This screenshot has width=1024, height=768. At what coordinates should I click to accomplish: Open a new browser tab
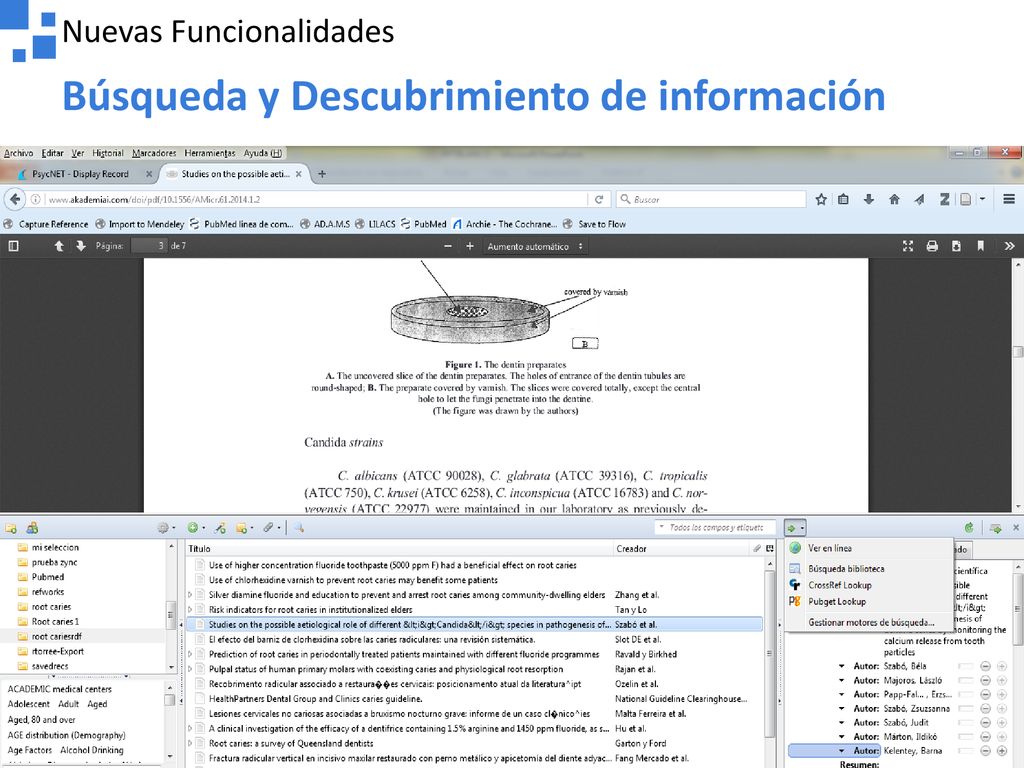321,174
